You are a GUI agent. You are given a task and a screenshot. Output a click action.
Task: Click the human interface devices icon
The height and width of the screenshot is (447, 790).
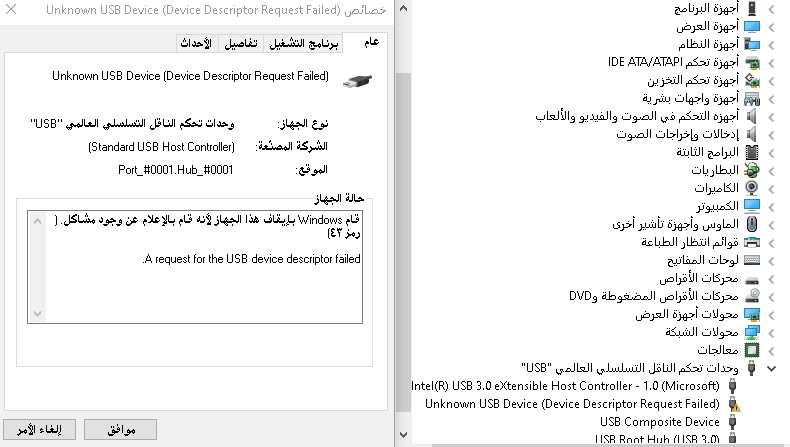pyautogui.click(x=752, y=98)
